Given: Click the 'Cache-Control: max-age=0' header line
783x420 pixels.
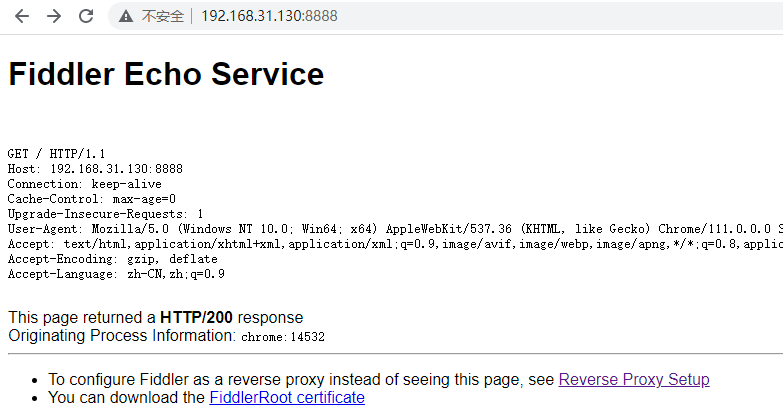Looking at the screenshot, I should [x=91, y=199].
